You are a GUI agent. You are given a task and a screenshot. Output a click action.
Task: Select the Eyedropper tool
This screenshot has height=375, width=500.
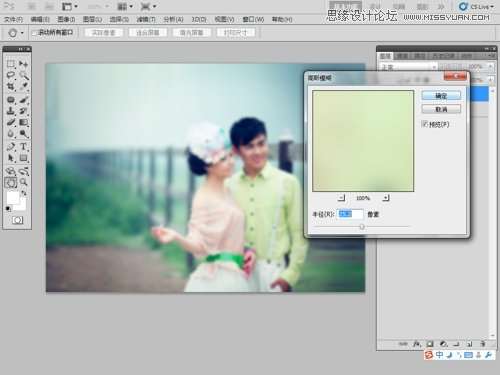(23, 86)
